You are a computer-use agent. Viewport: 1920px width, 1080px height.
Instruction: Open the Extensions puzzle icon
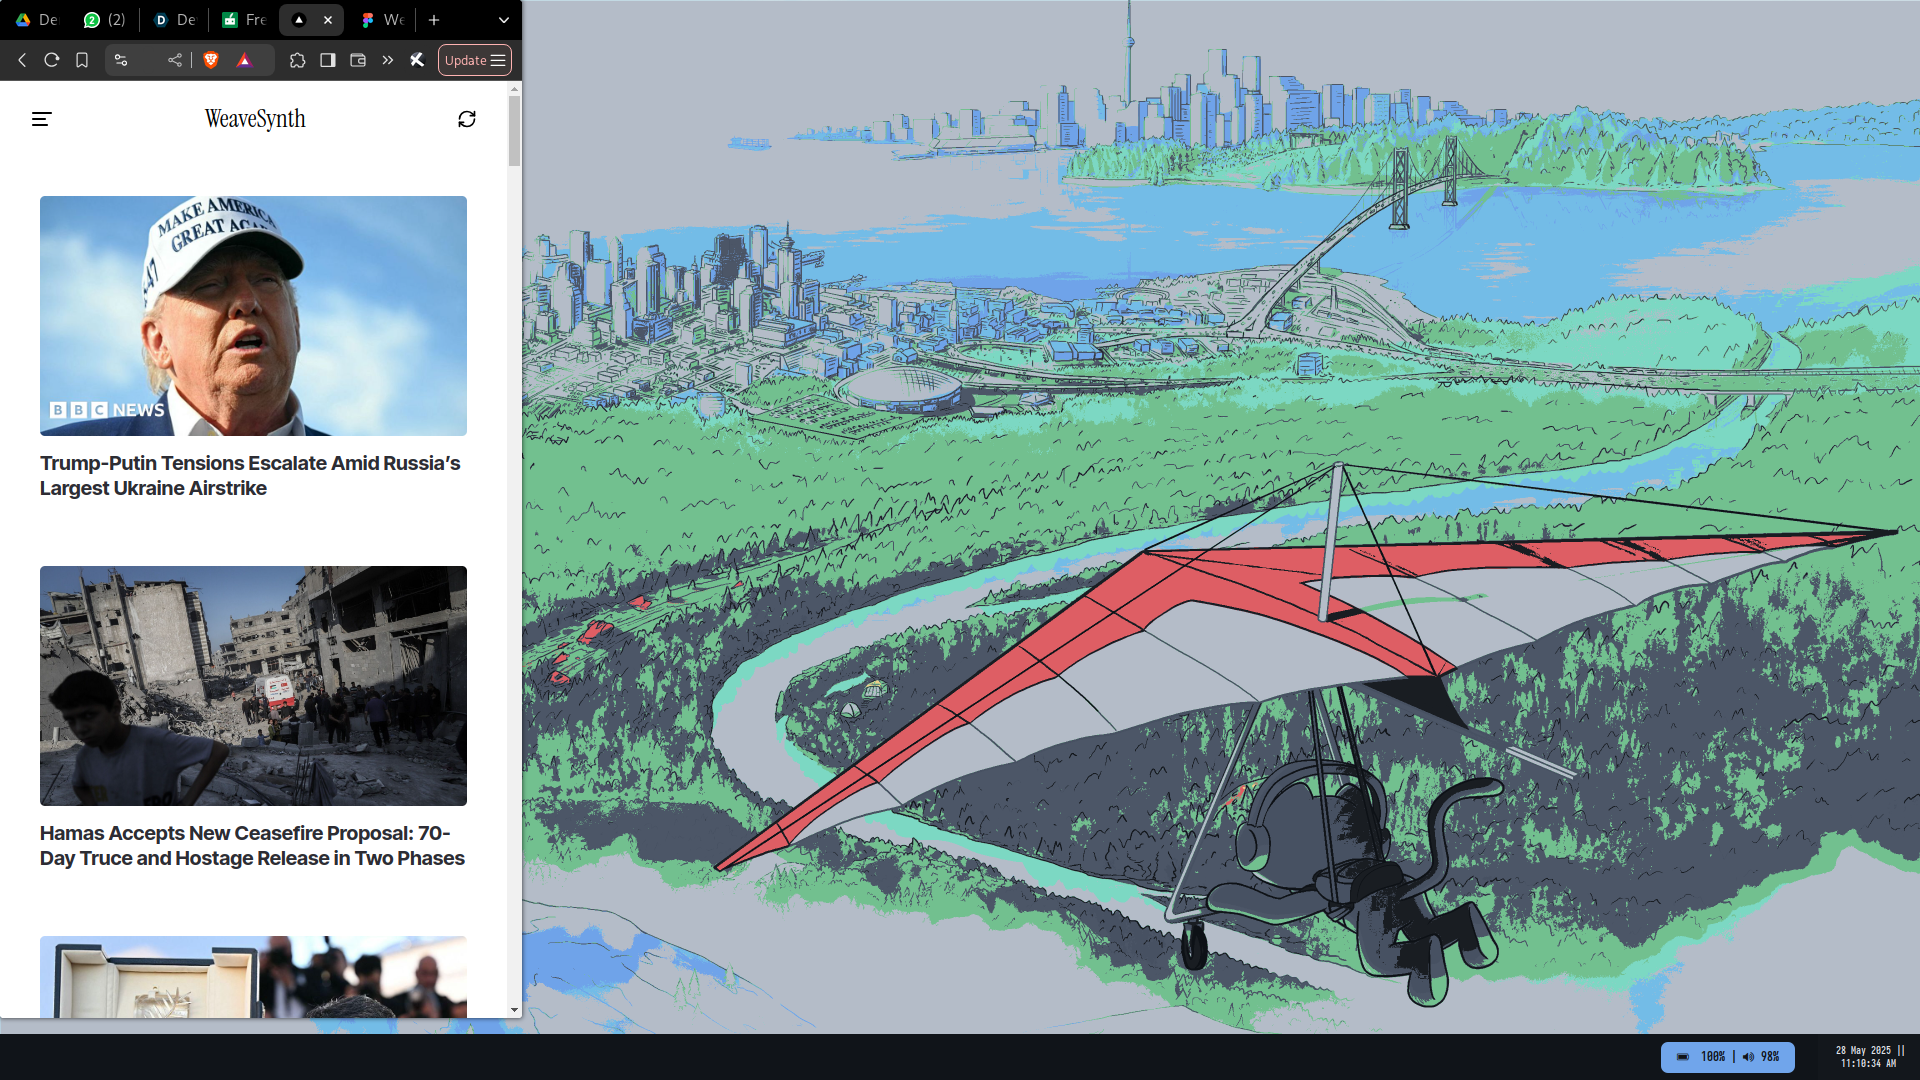tap(297, 60)
